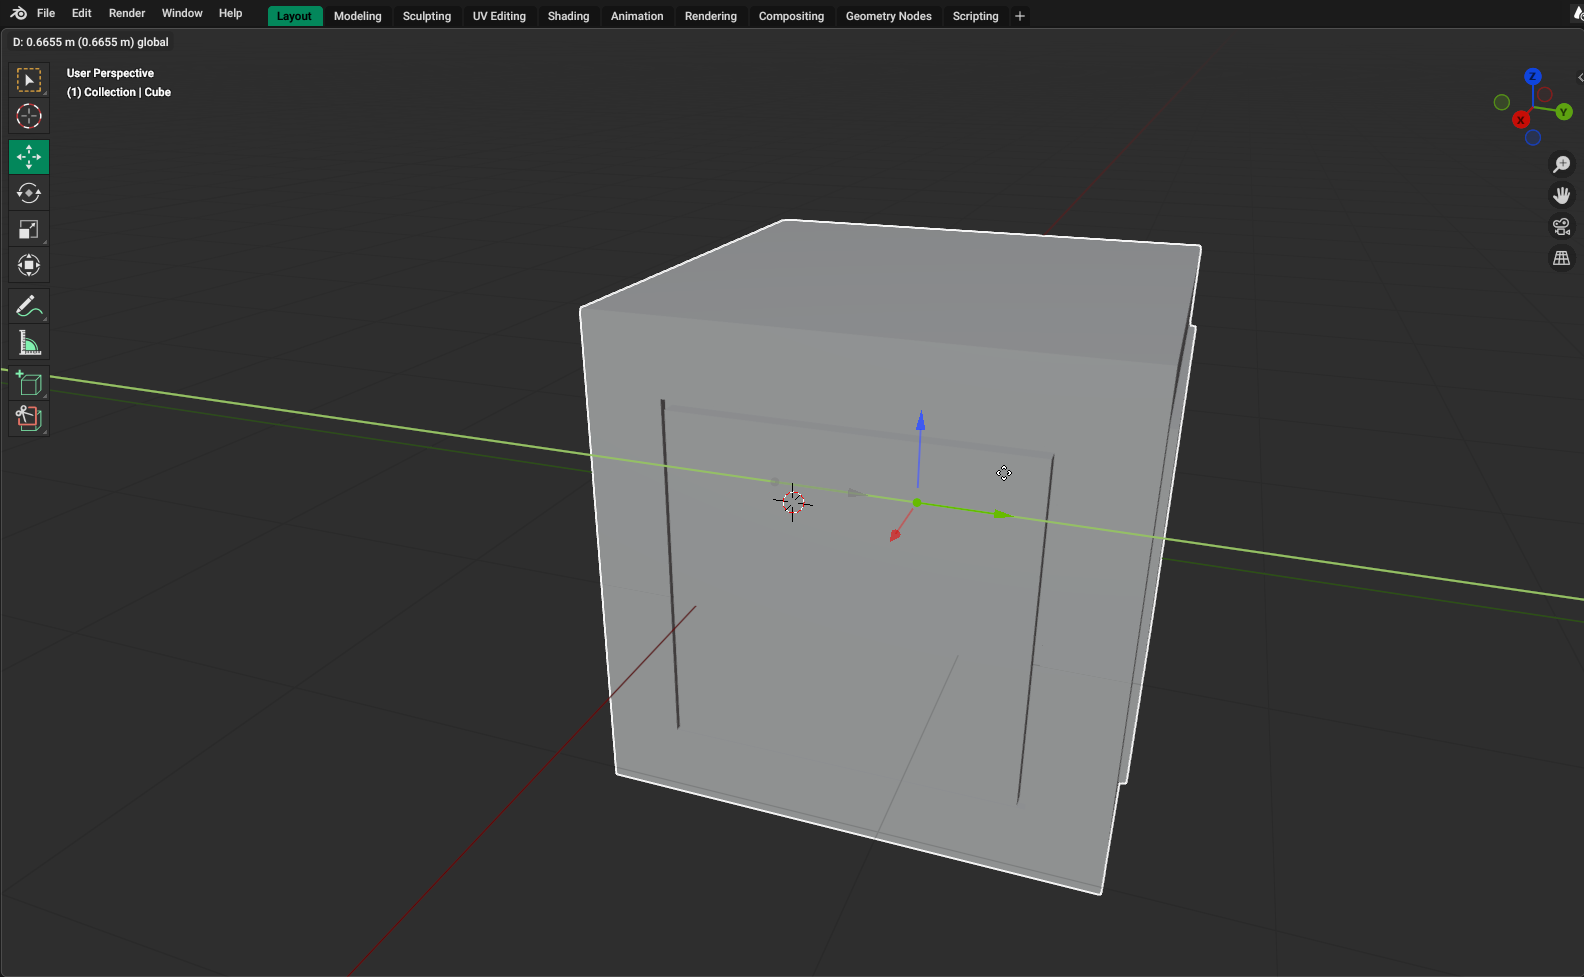The width and height of the screenshot is (1584, 977).
Task: Click the bottom toolbar tool below Add Cube
Action: (29, 418)
